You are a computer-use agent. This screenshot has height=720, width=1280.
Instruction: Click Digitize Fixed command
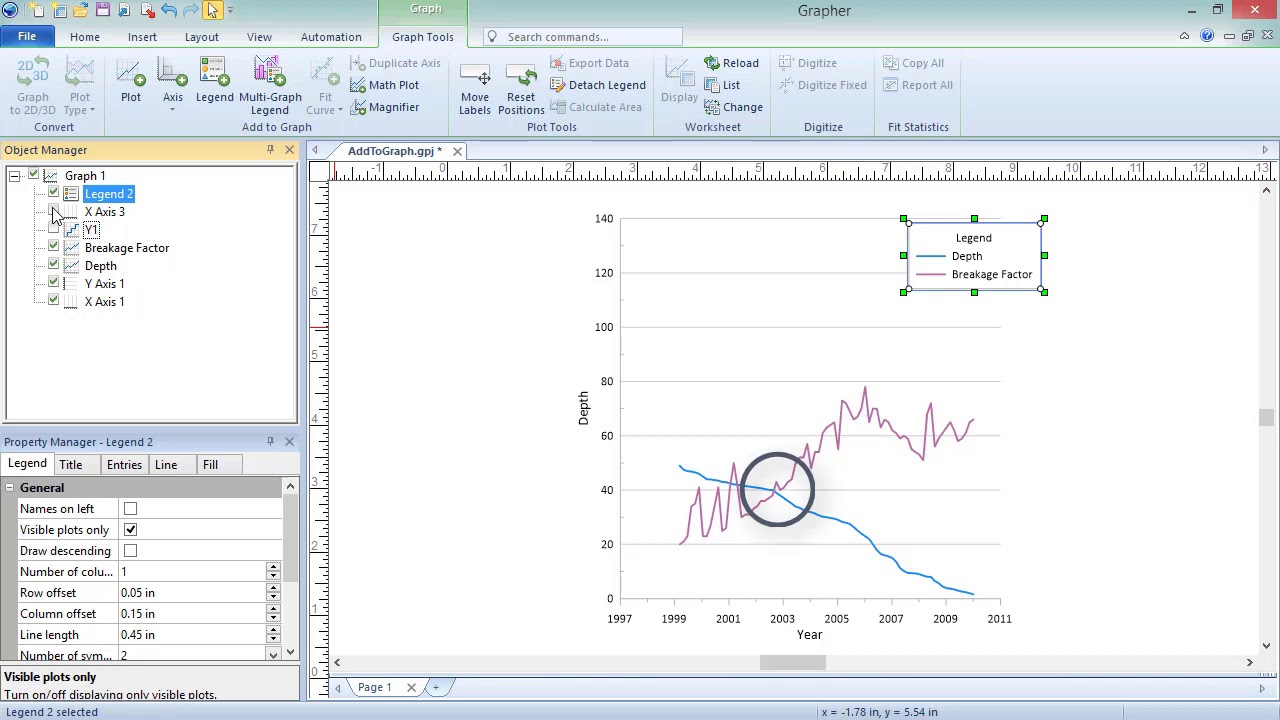pyautogui.click(x=822, y=85)
